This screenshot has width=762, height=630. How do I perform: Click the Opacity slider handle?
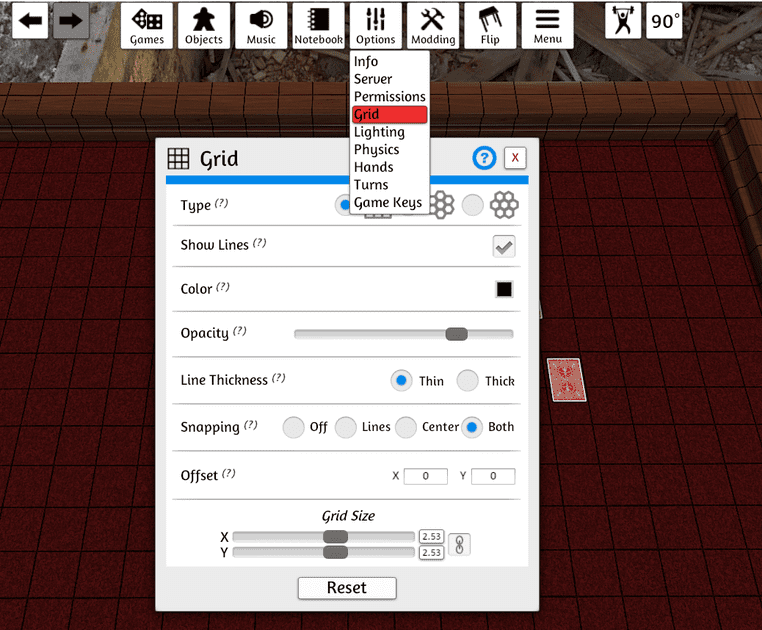coord(456,334)
